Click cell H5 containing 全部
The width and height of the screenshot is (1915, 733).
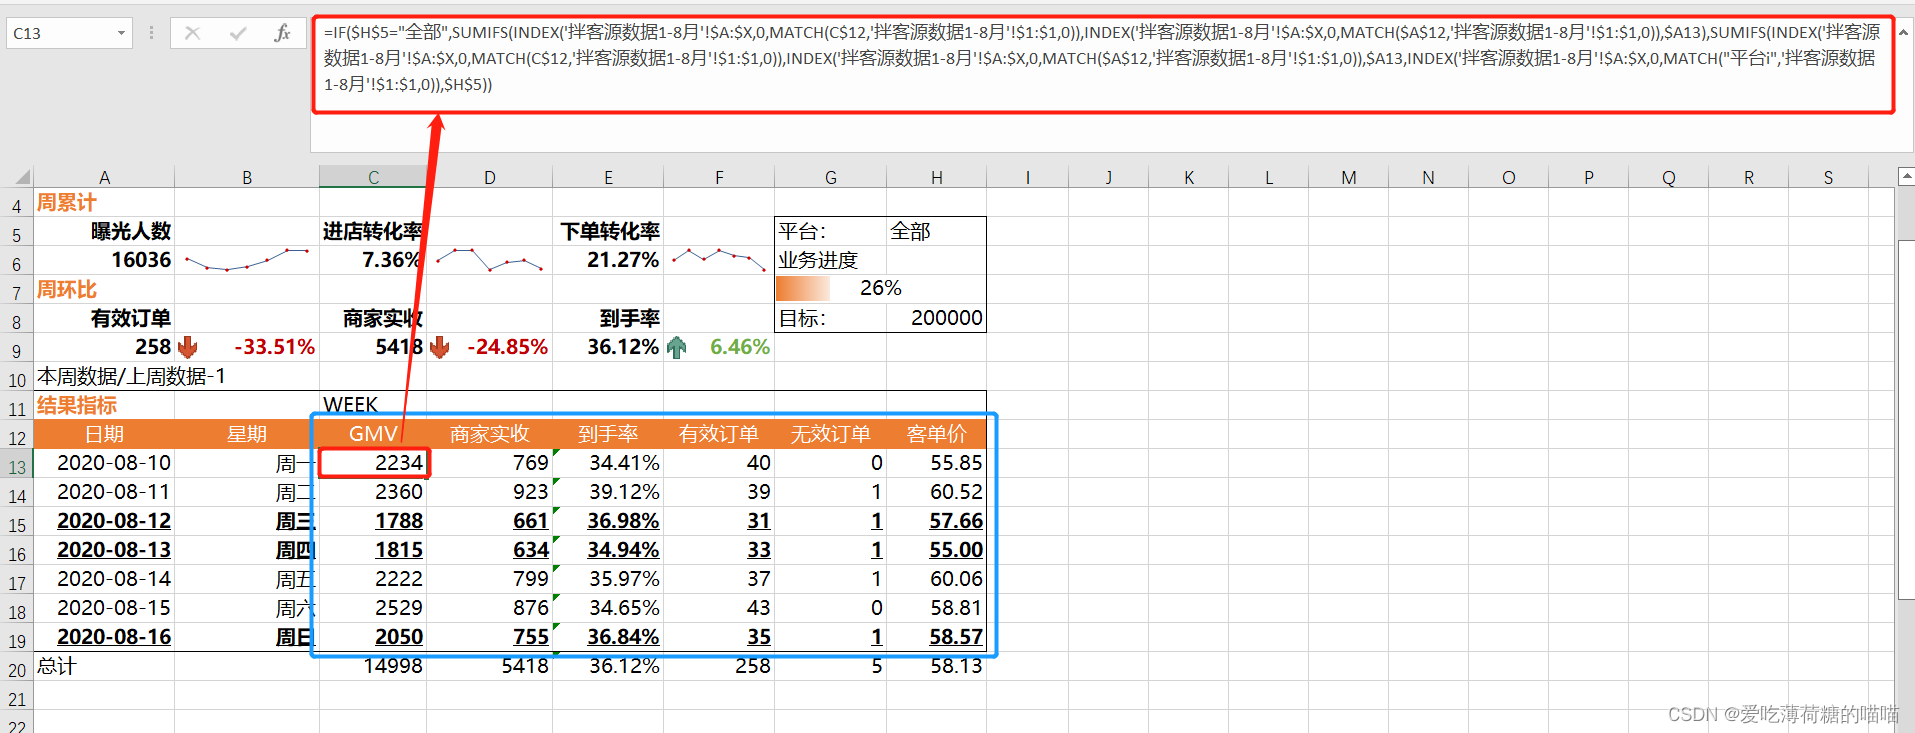[936, 232]
